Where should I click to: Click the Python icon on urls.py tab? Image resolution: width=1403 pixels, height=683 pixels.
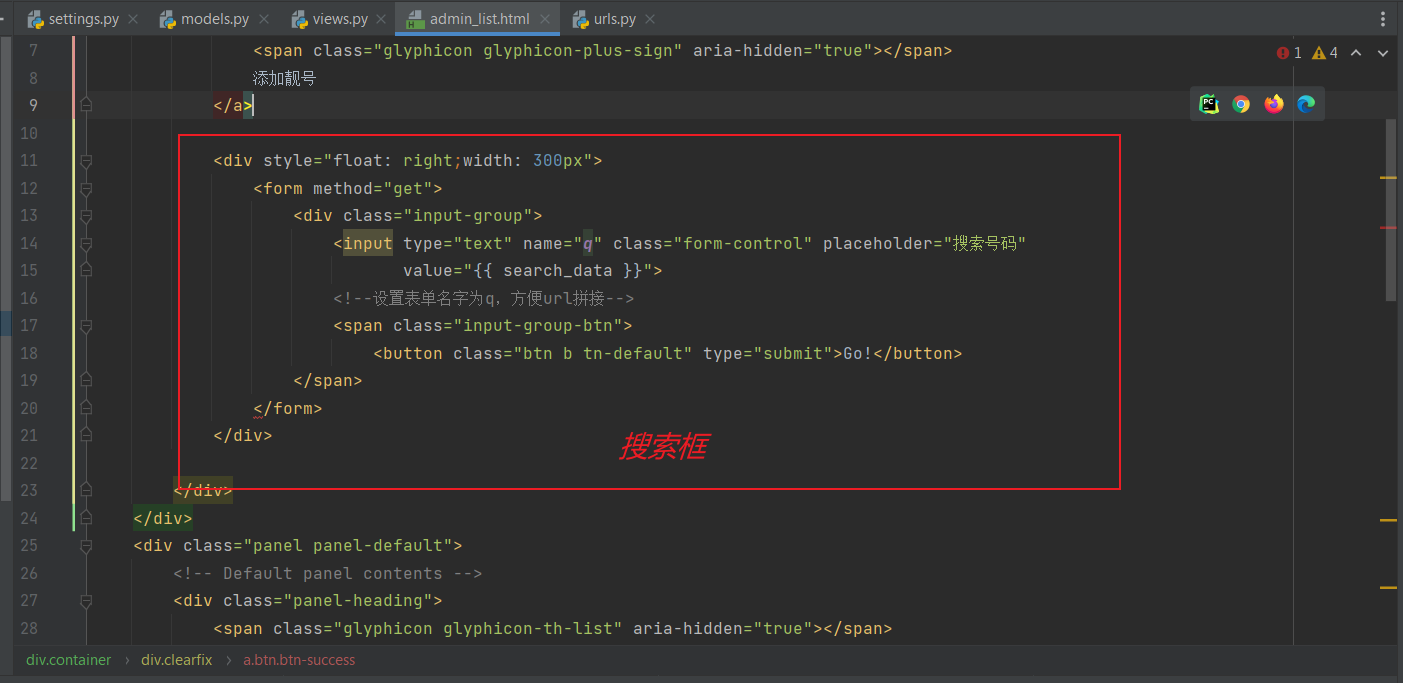click(x=581, y=18)
